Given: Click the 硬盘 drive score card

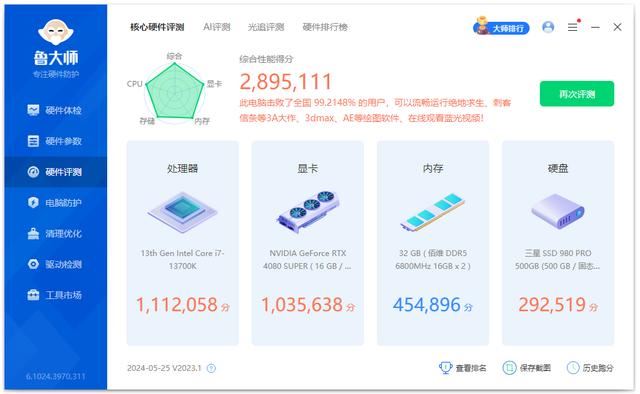Looking at the screenshot, I should point(558,243).
